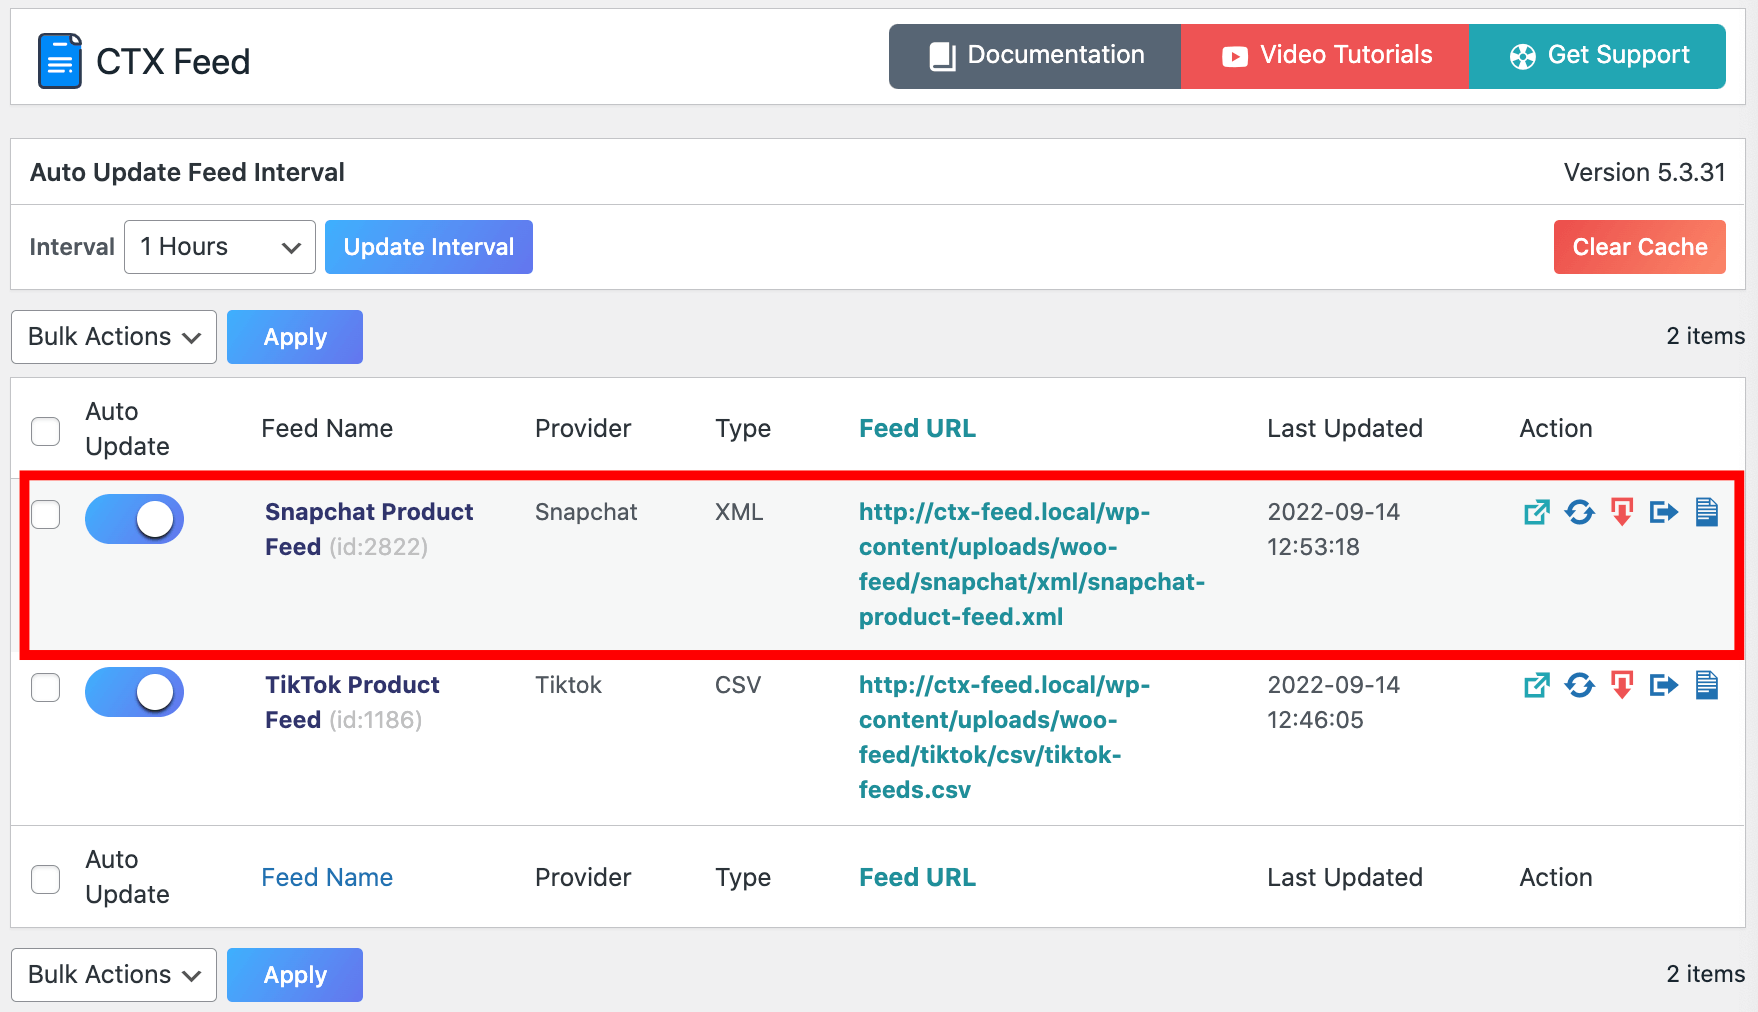View the Snapchat feed file contents
Screen dimensions: 1758x1012
tap(1707, 512)
